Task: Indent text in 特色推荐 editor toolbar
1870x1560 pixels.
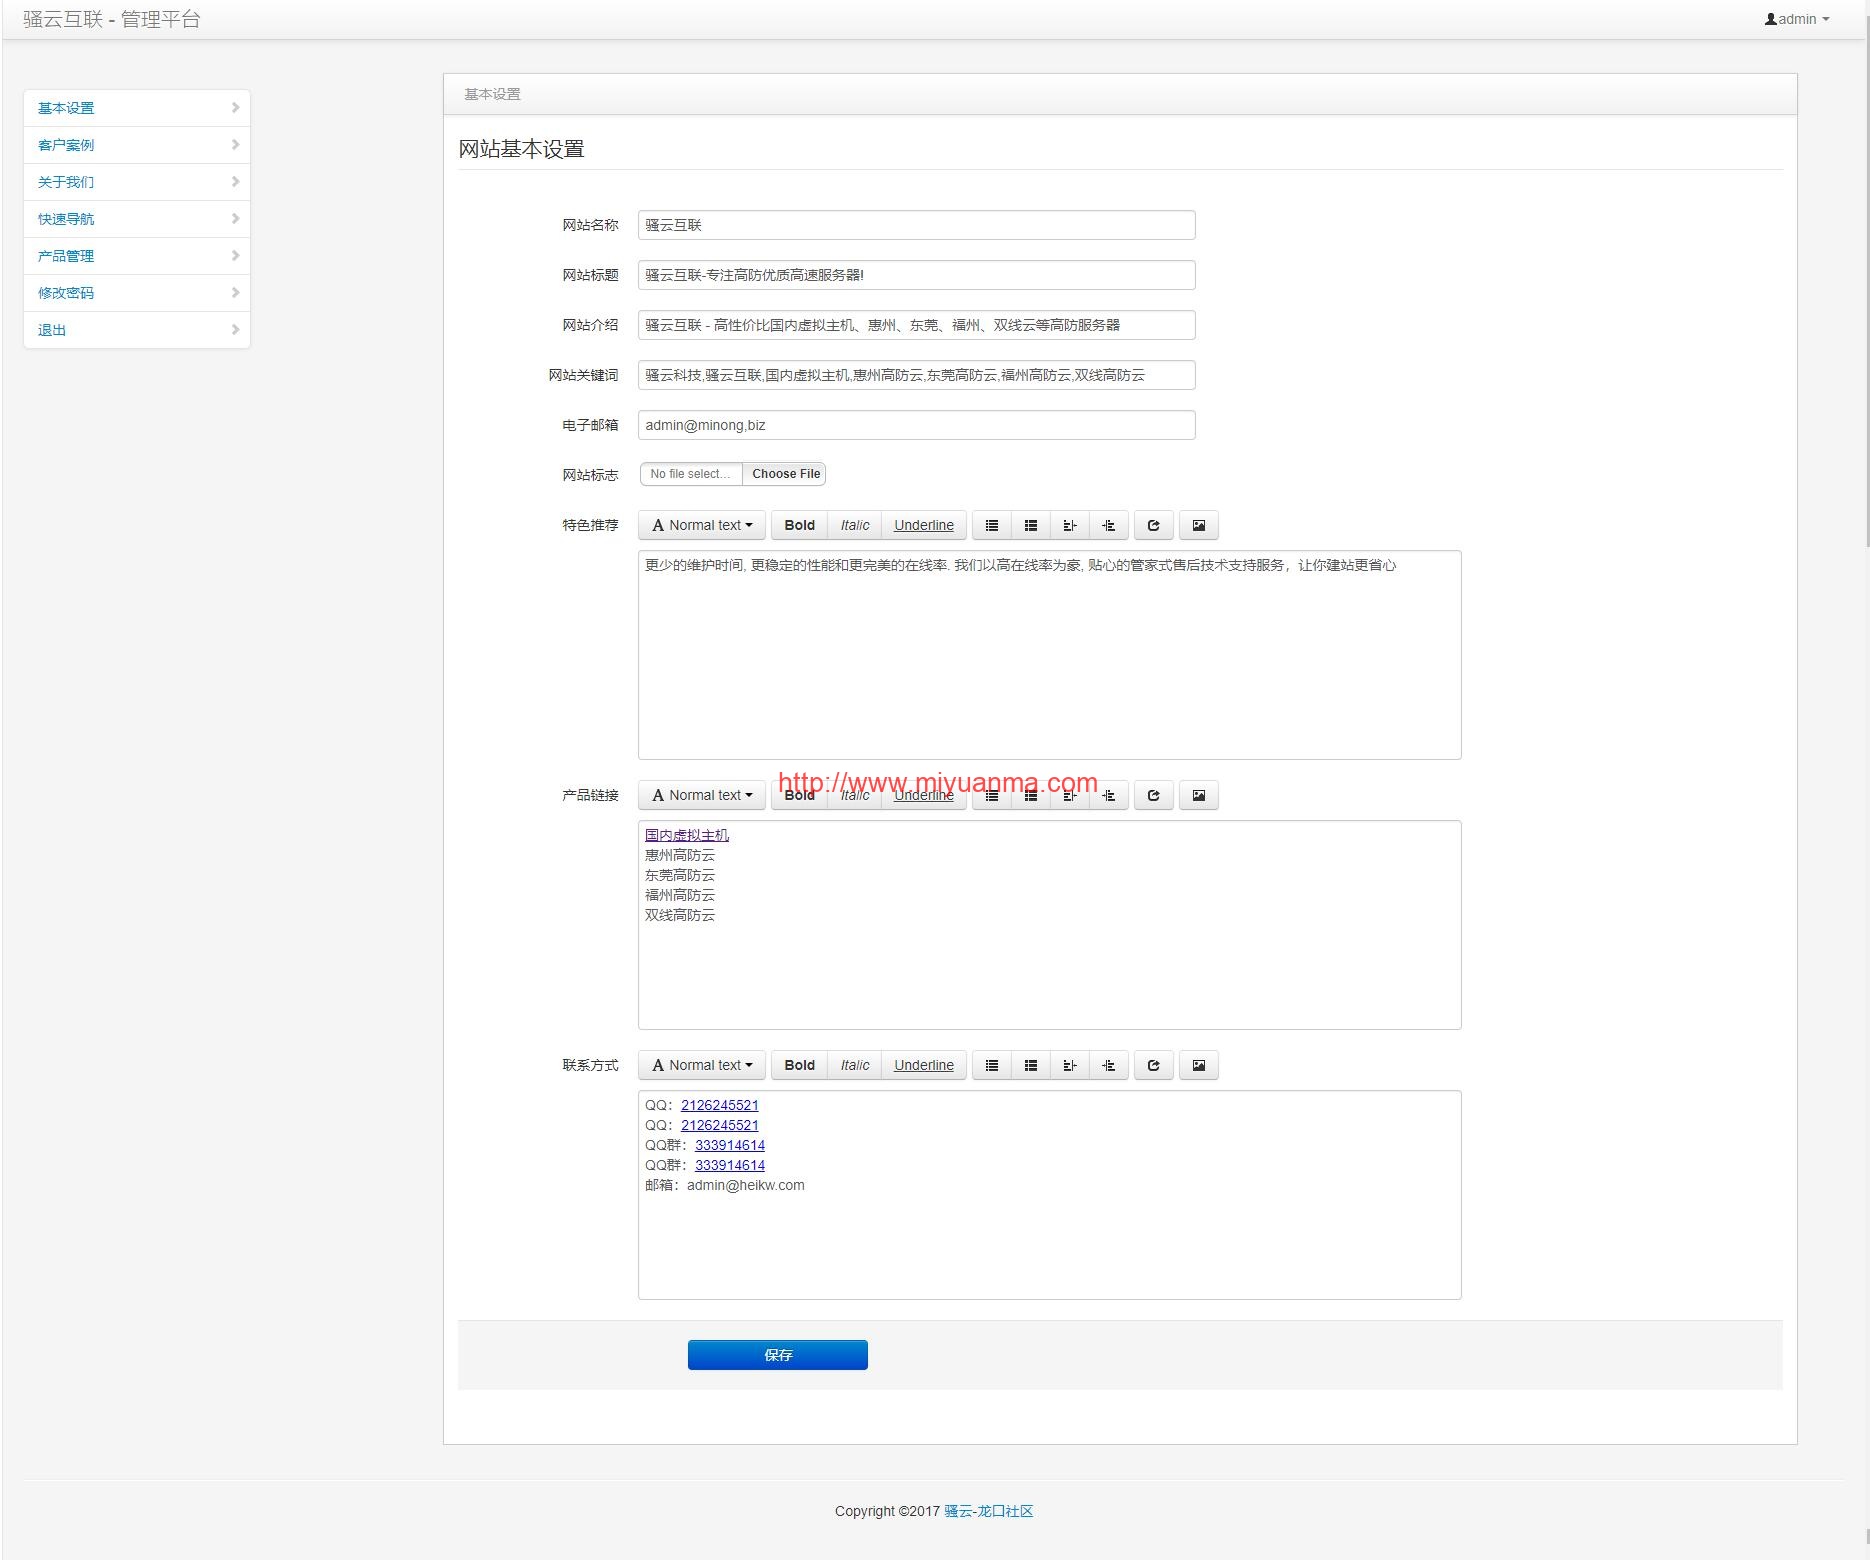Action: click(1109, 525)
